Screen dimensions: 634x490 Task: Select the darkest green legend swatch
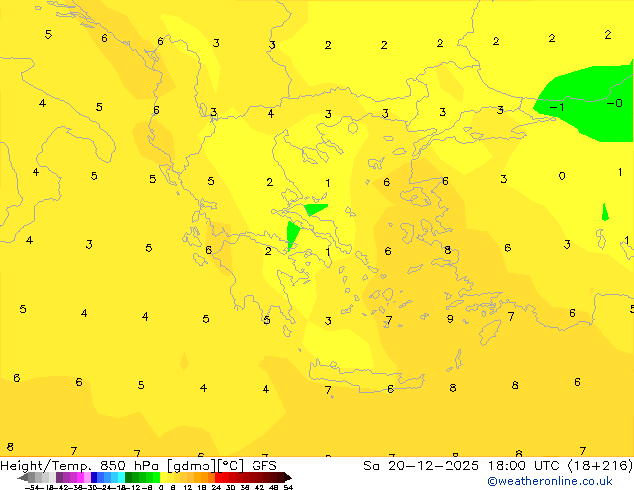[129, 477]
